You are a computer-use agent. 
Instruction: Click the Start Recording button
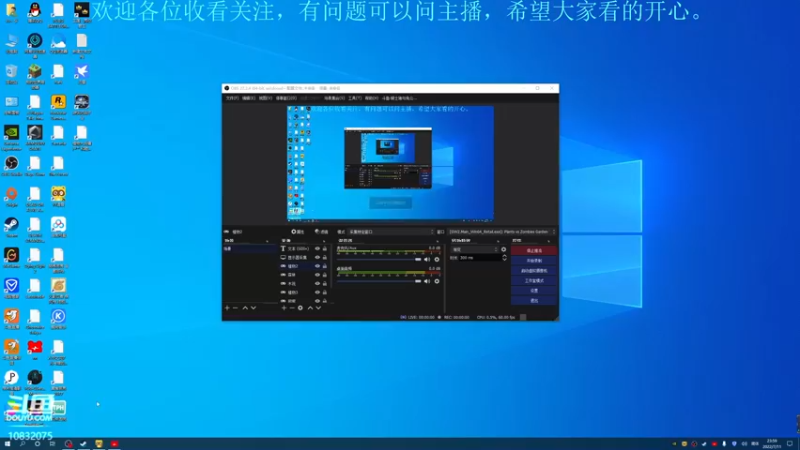coord(534,261)
